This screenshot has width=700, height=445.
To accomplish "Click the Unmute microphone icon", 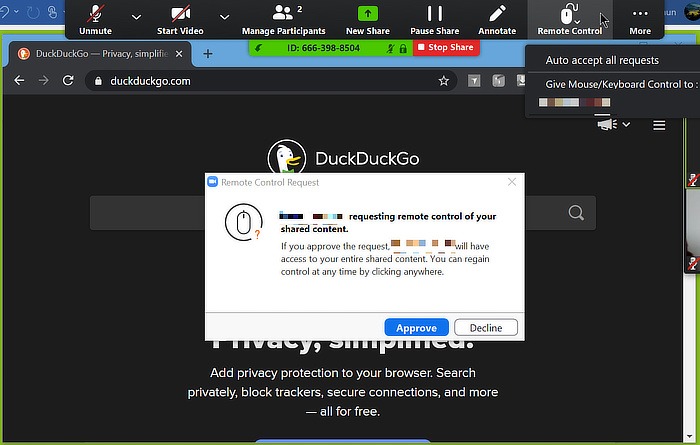I will pos(95,14).
